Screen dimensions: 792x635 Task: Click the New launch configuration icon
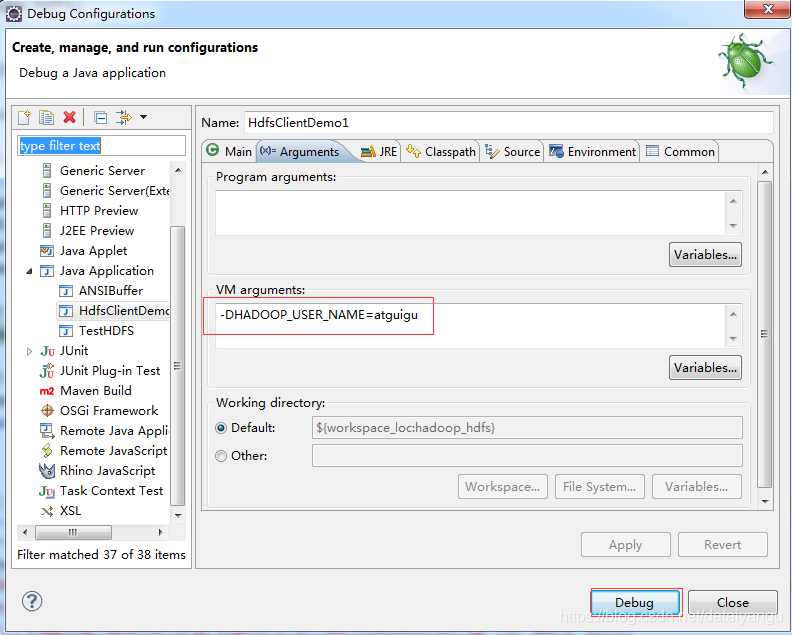(x=24, y=117)
